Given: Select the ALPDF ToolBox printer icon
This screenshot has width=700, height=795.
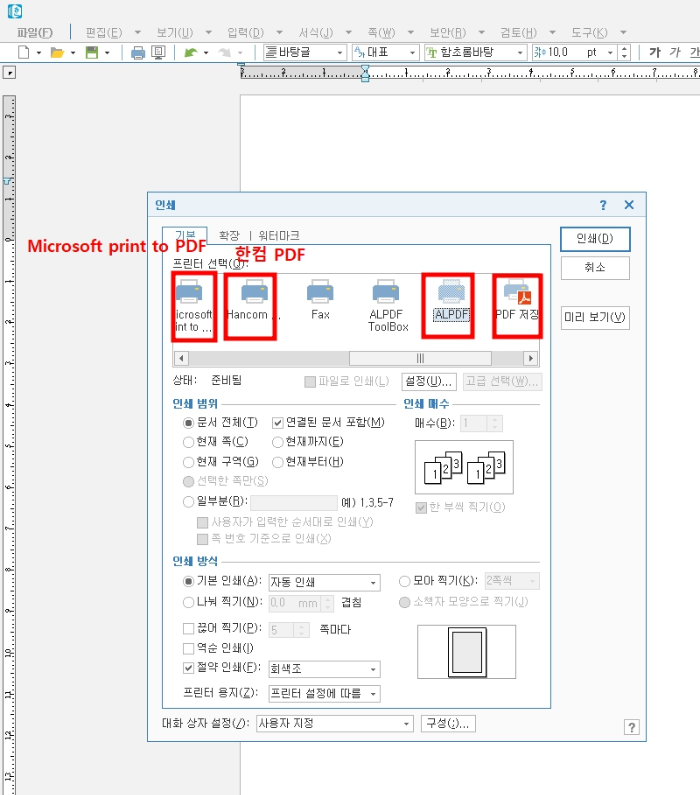Looking at the screenshot, I should pyautogui.click(x=388, y=306).
